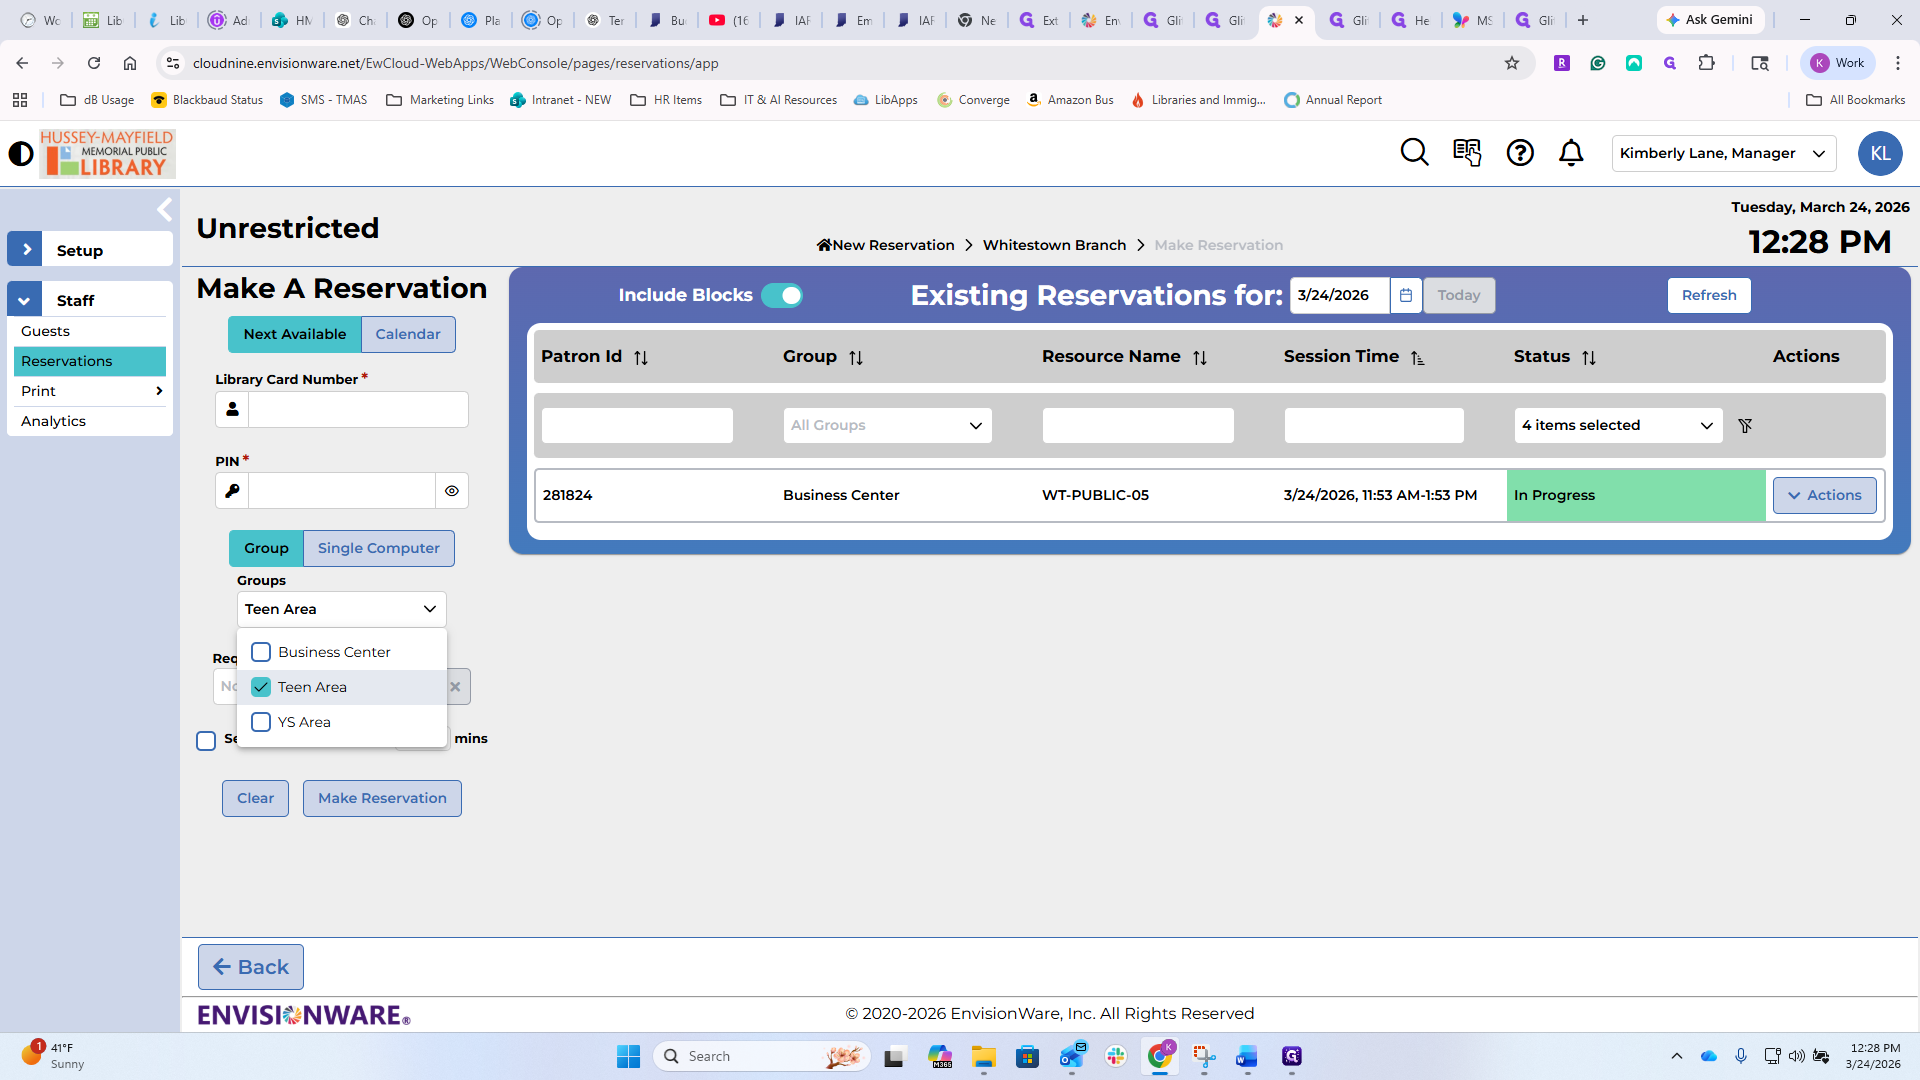Viewport: 1920px width, 1080px height.
Task: Click the Library Card Number field
Action: coord(358,410)
